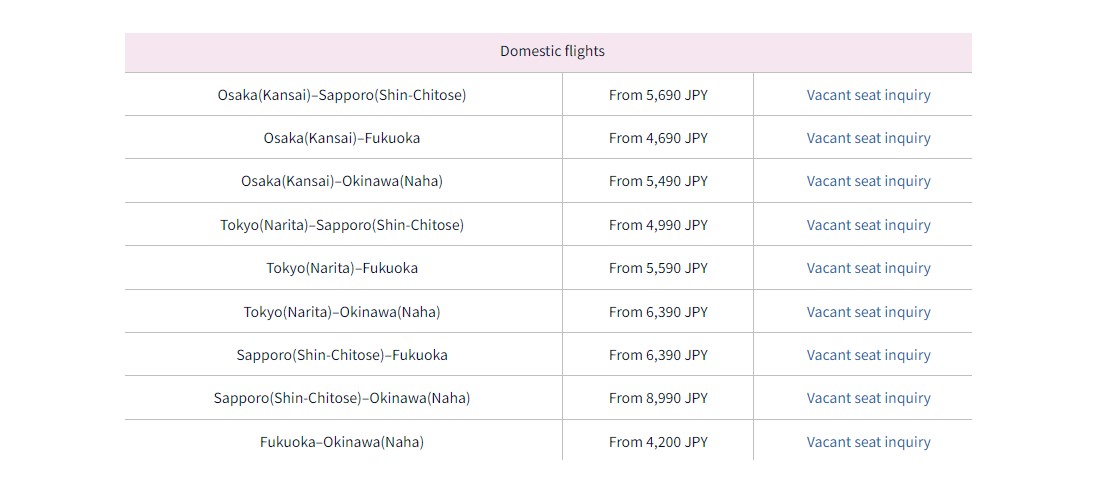Open vacant seat inquiry for Osaka(Kansai)–Fukuoka

[868, 138]
